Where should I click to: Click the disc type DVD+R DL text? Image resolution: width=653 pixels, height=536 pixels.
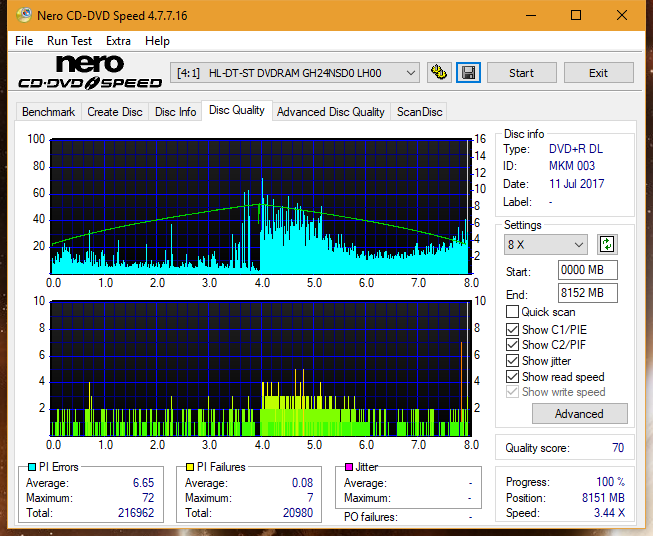pos(576,149)
